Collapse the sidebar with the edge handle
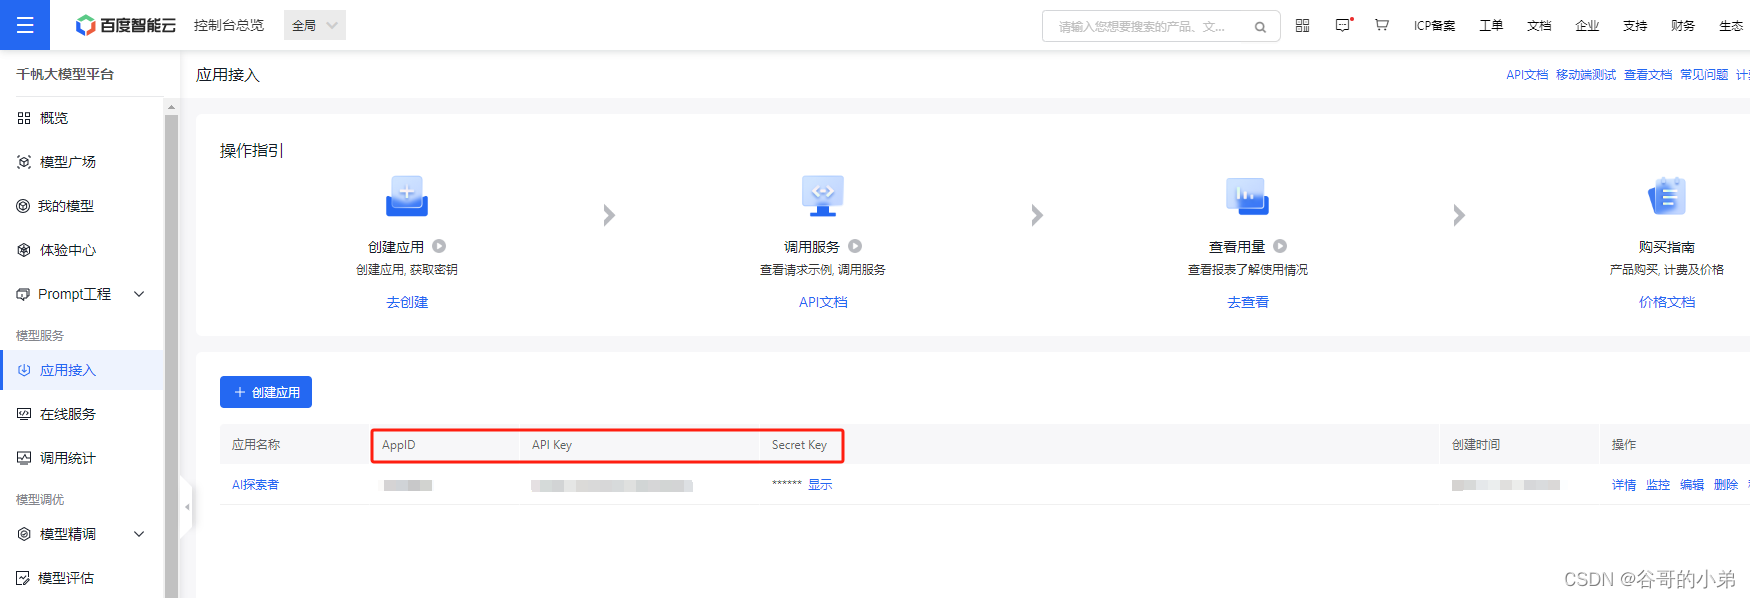This screenshot has height=598, width=1750. [x=186, y=507]
